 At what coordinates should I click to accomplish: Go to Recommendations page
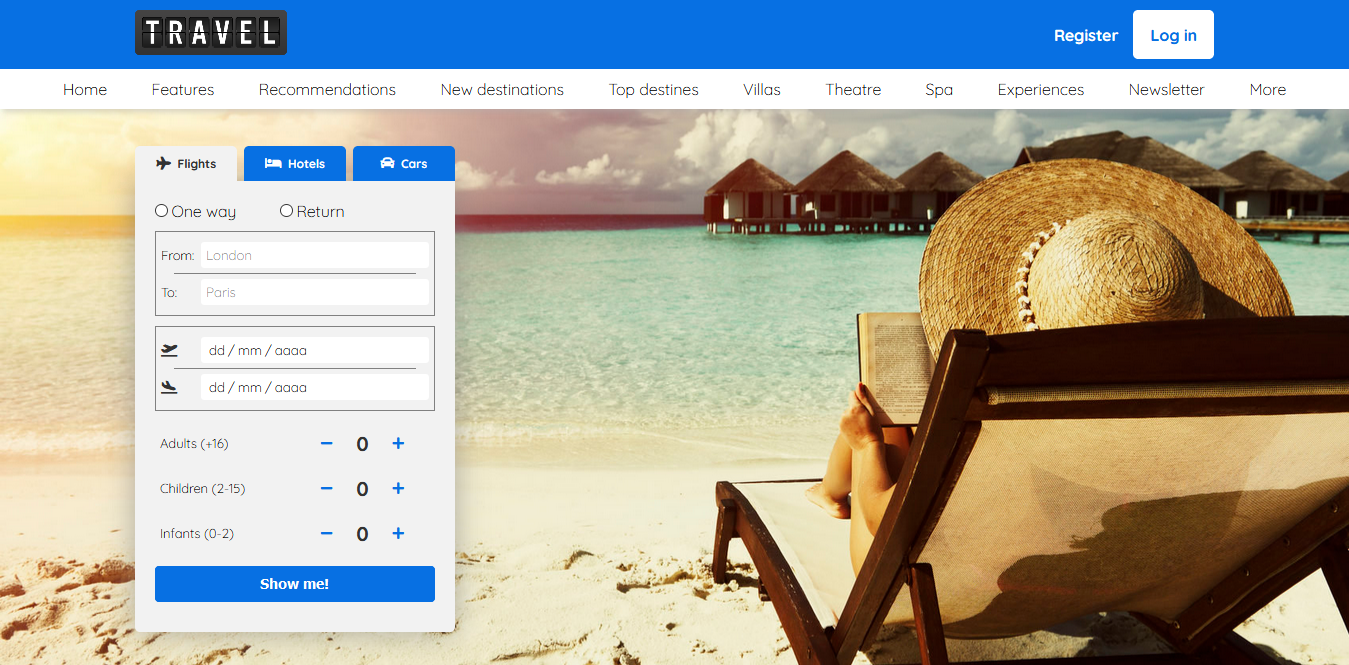[x=327, y=89]
